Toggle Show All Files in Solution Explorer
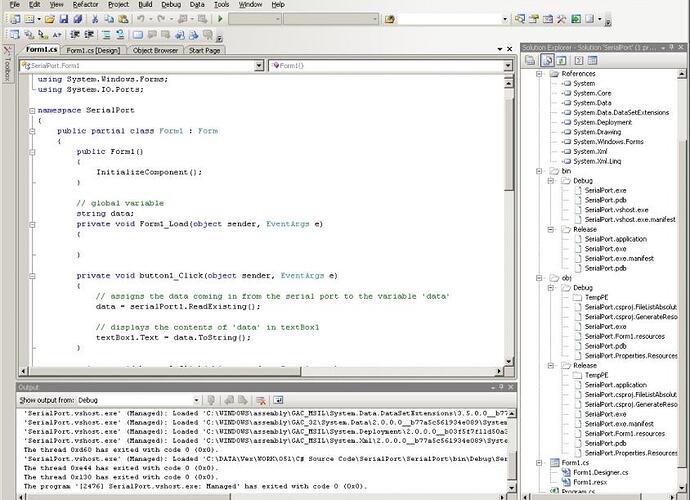The image size is (690, 500). [547, 61]
